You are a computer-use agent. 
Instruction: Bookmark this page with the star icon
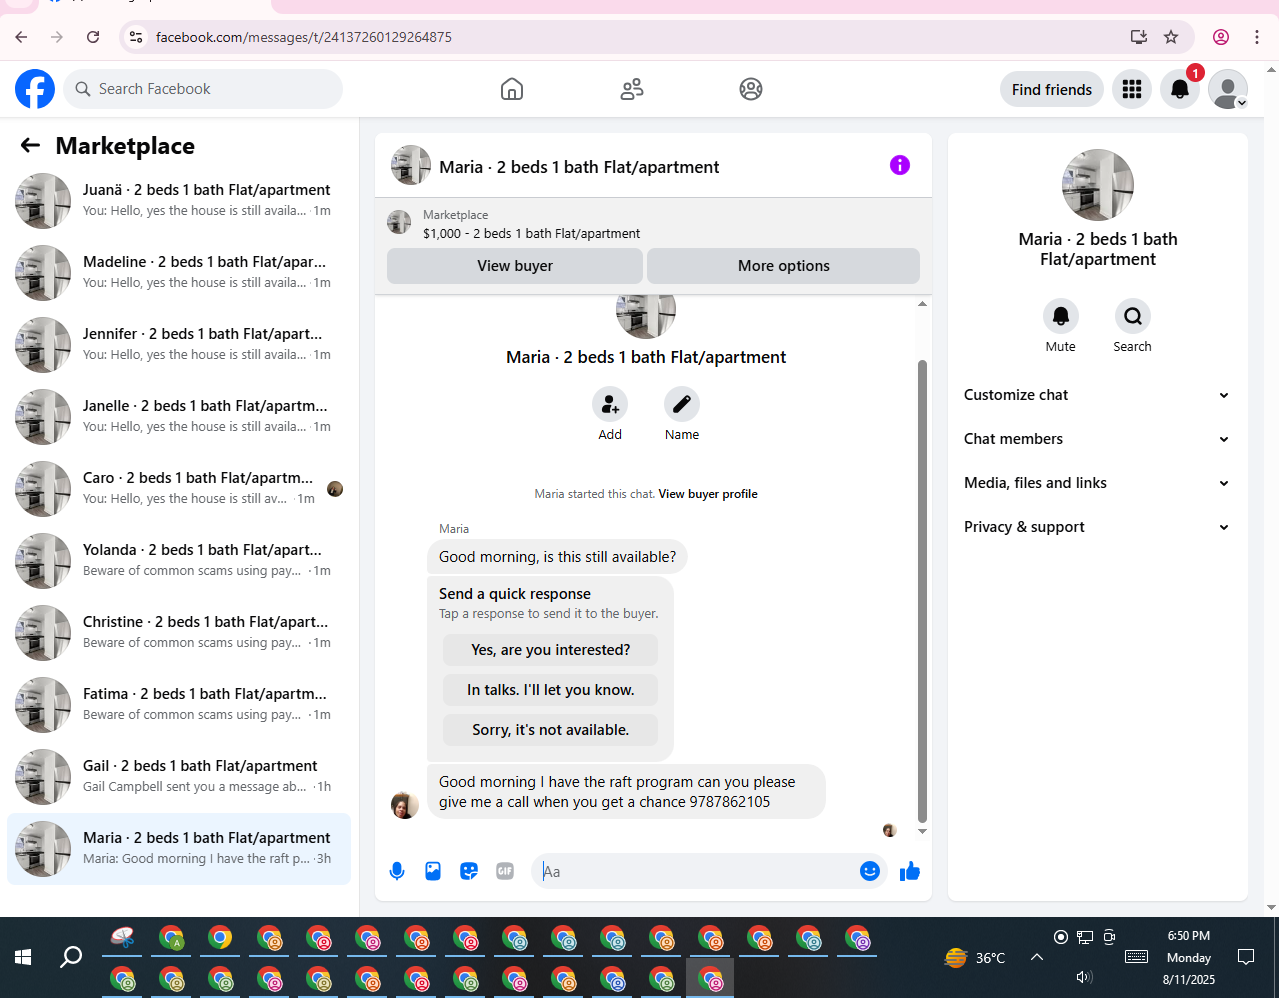point(1171,37)
